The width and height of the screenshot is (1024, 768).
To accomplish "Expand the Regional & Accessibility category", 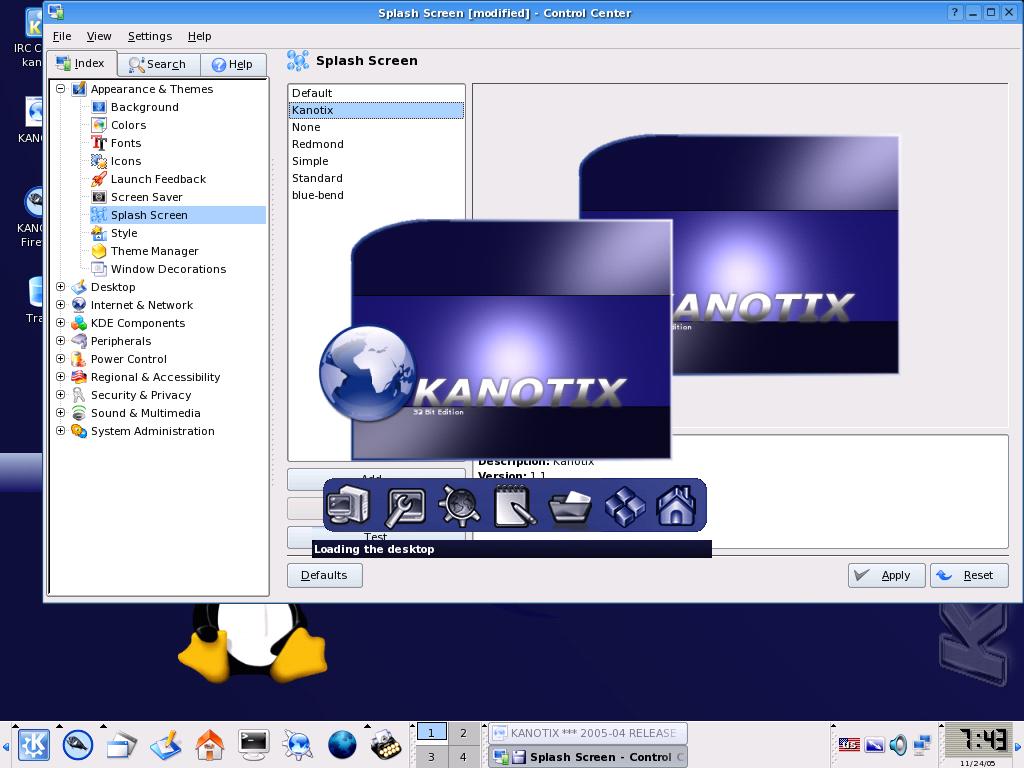I will tap(61, 377).
